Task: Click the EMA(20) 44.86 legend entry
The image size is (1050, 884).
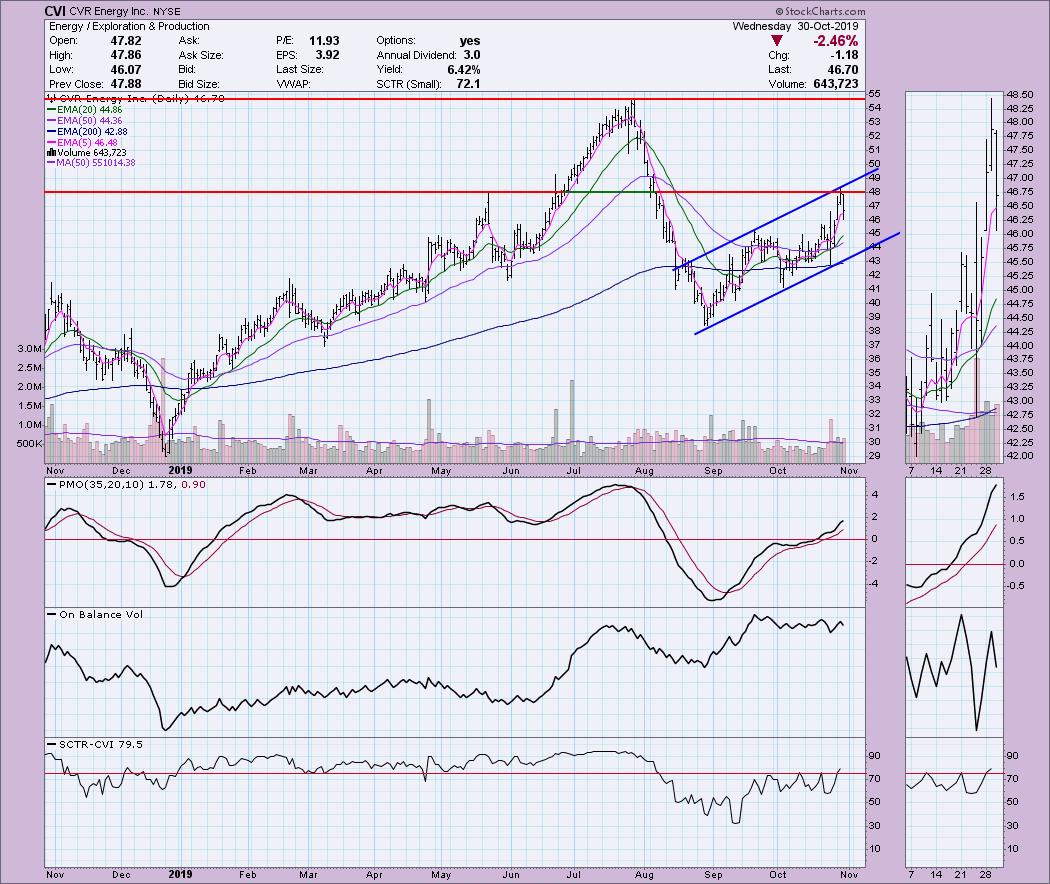Action: click(x=84, y=109)
